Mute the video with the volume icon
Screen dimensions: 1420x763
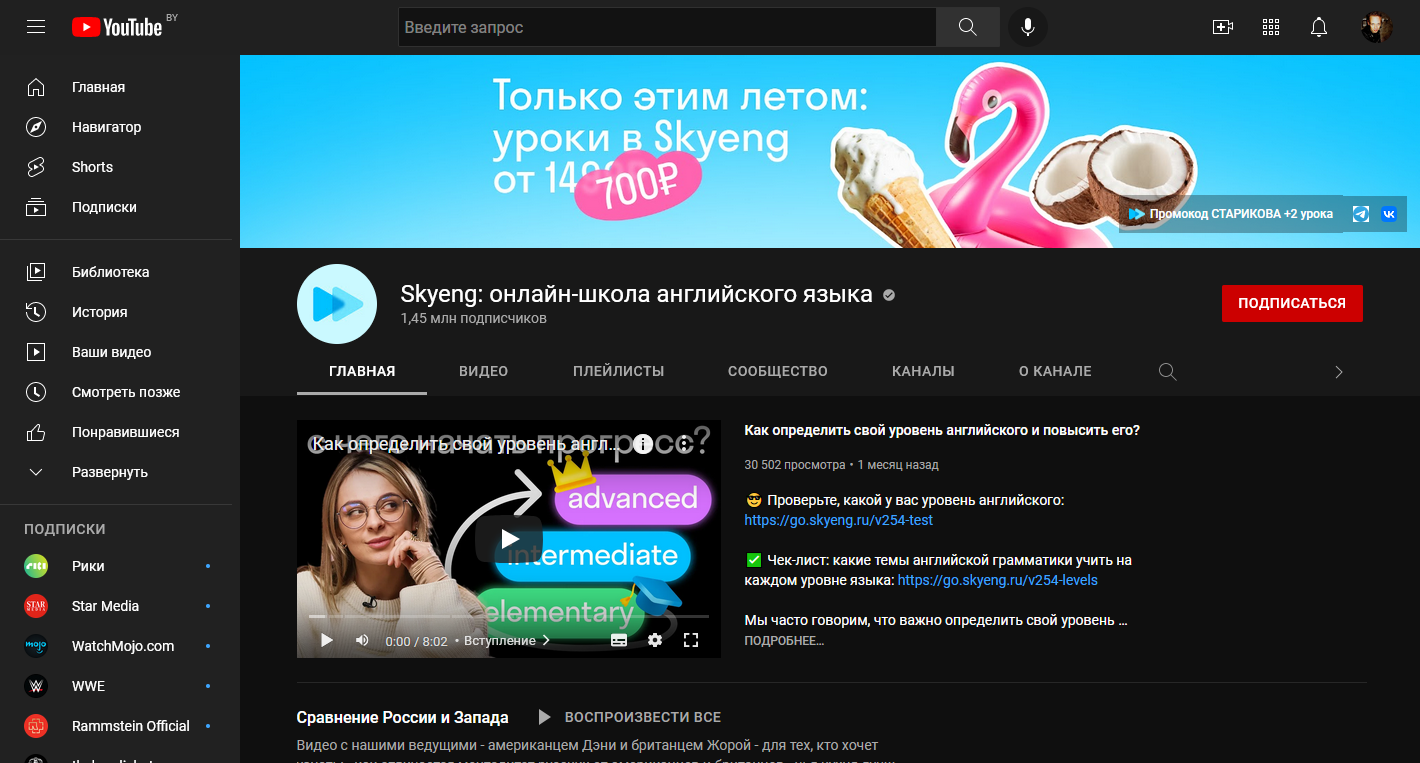[361, 640]
